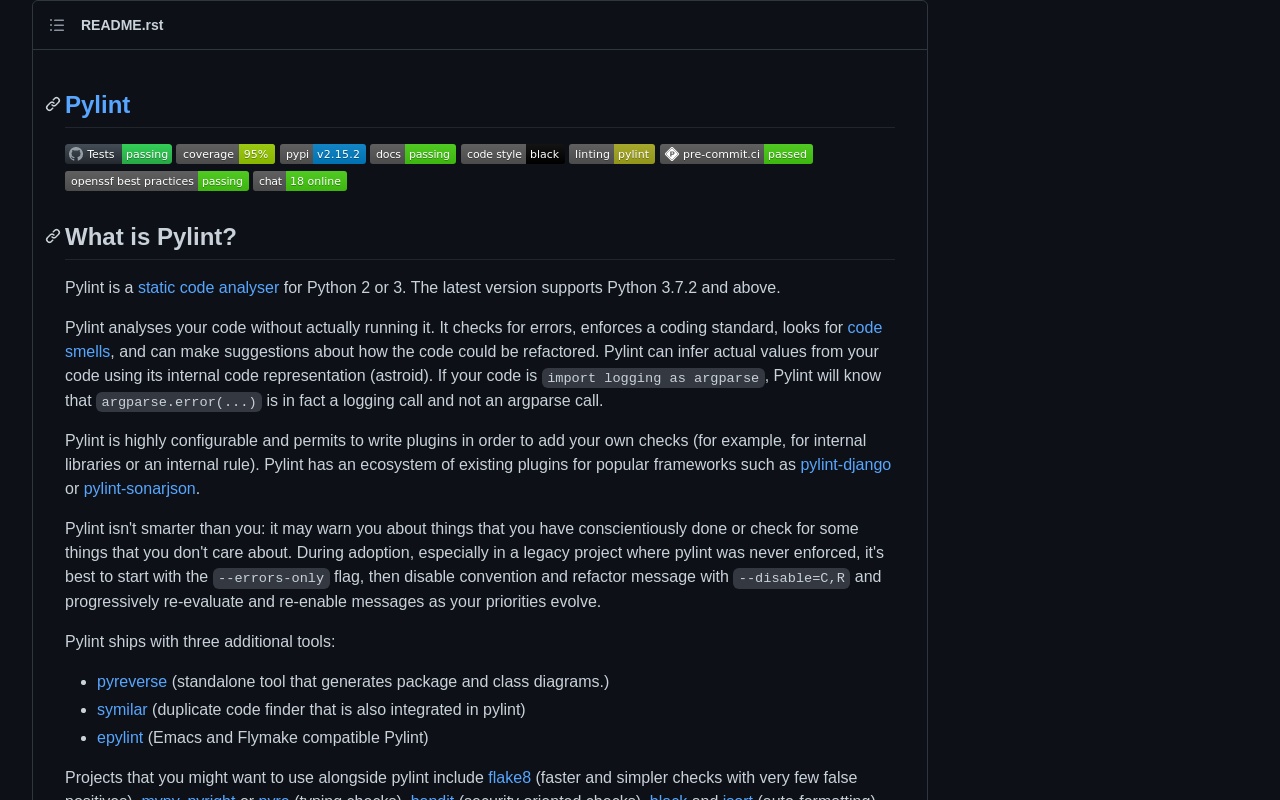Open the README table of contents icon

pyautogui.click(x=57, y=25)
